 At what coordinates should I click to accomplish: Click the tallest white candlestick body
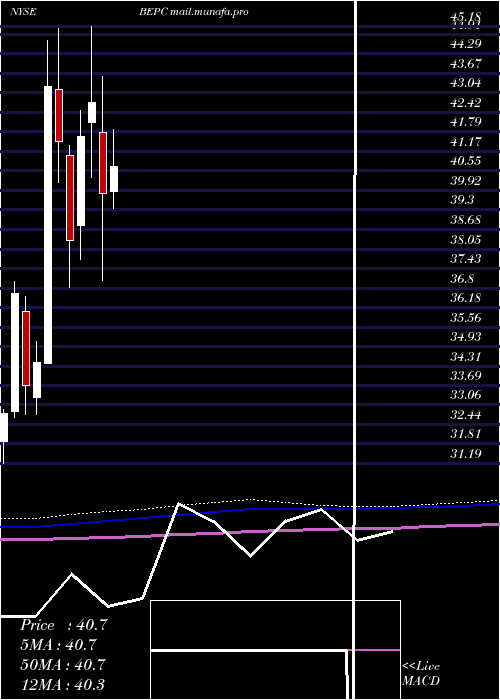48,225
